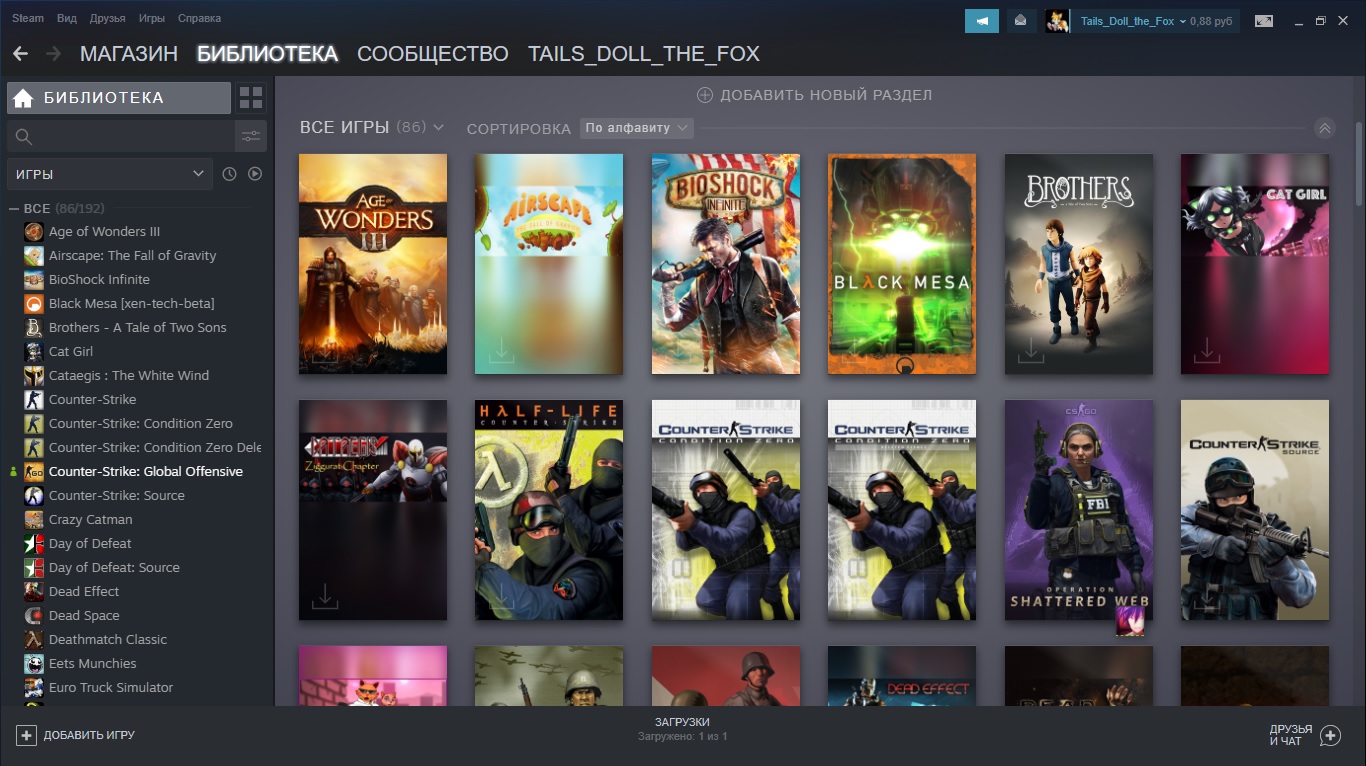Open friends and chat plus icon
This screenshot has width=1366, height=766.
coord(1330,736)
